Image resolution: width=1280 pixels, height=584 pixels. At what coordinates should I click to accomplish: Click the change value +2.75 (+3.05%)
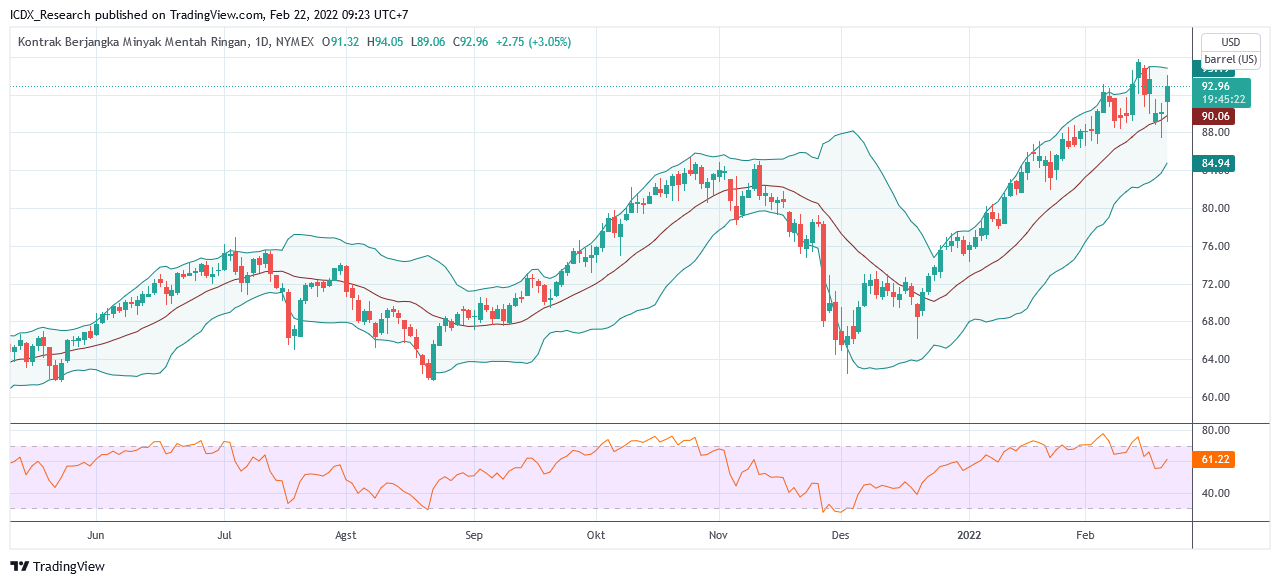click(533, 42)
